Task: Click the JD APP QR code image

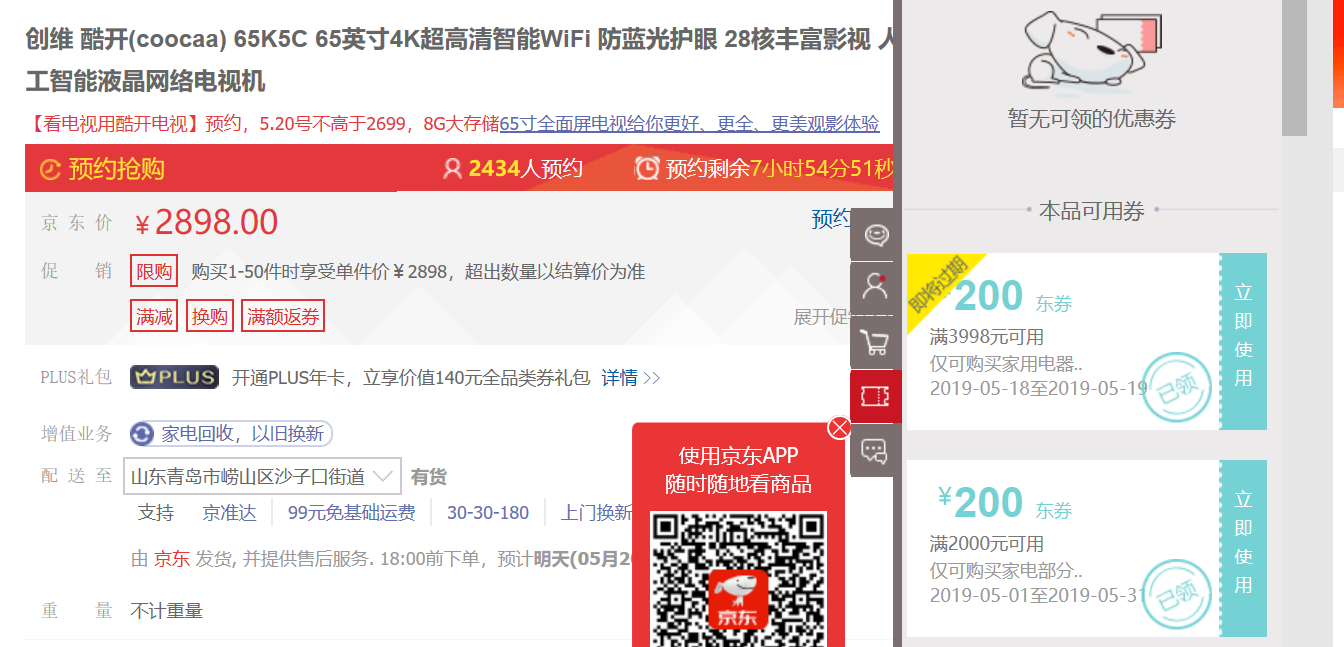Action: [x=738, y=578]
